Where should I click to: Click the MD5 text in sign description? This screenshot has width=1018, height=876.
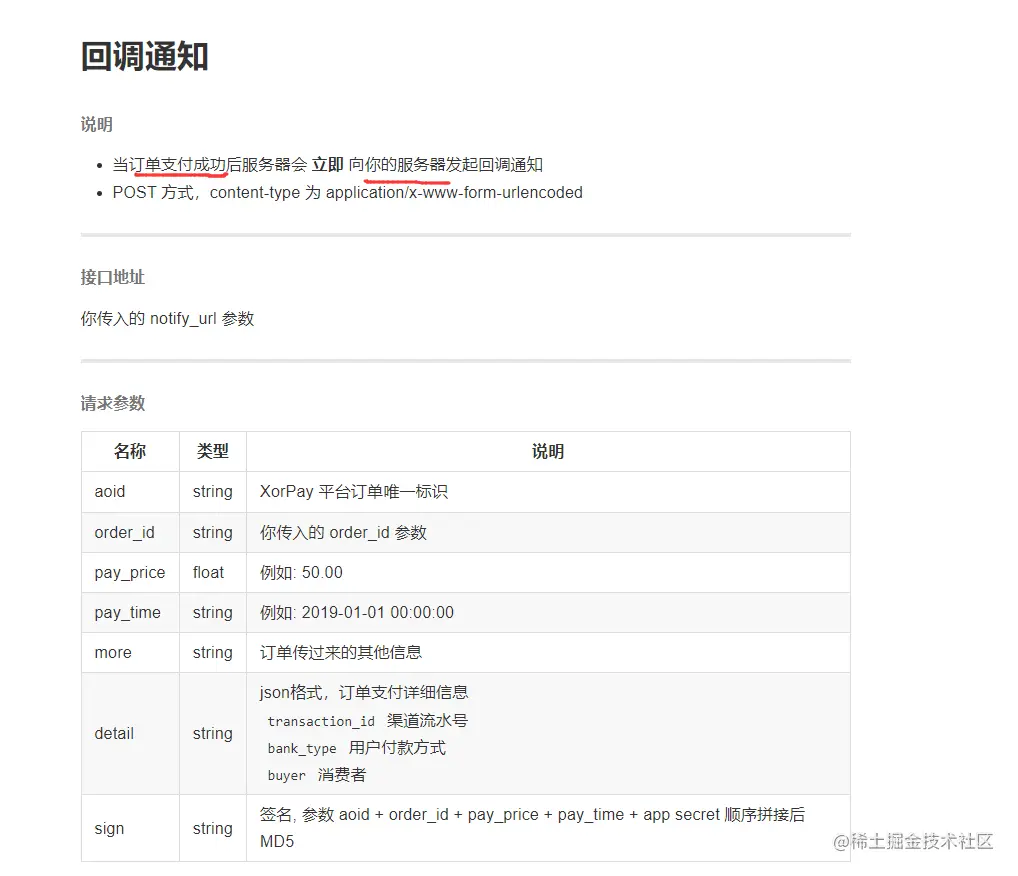click(x=277, y=842)
